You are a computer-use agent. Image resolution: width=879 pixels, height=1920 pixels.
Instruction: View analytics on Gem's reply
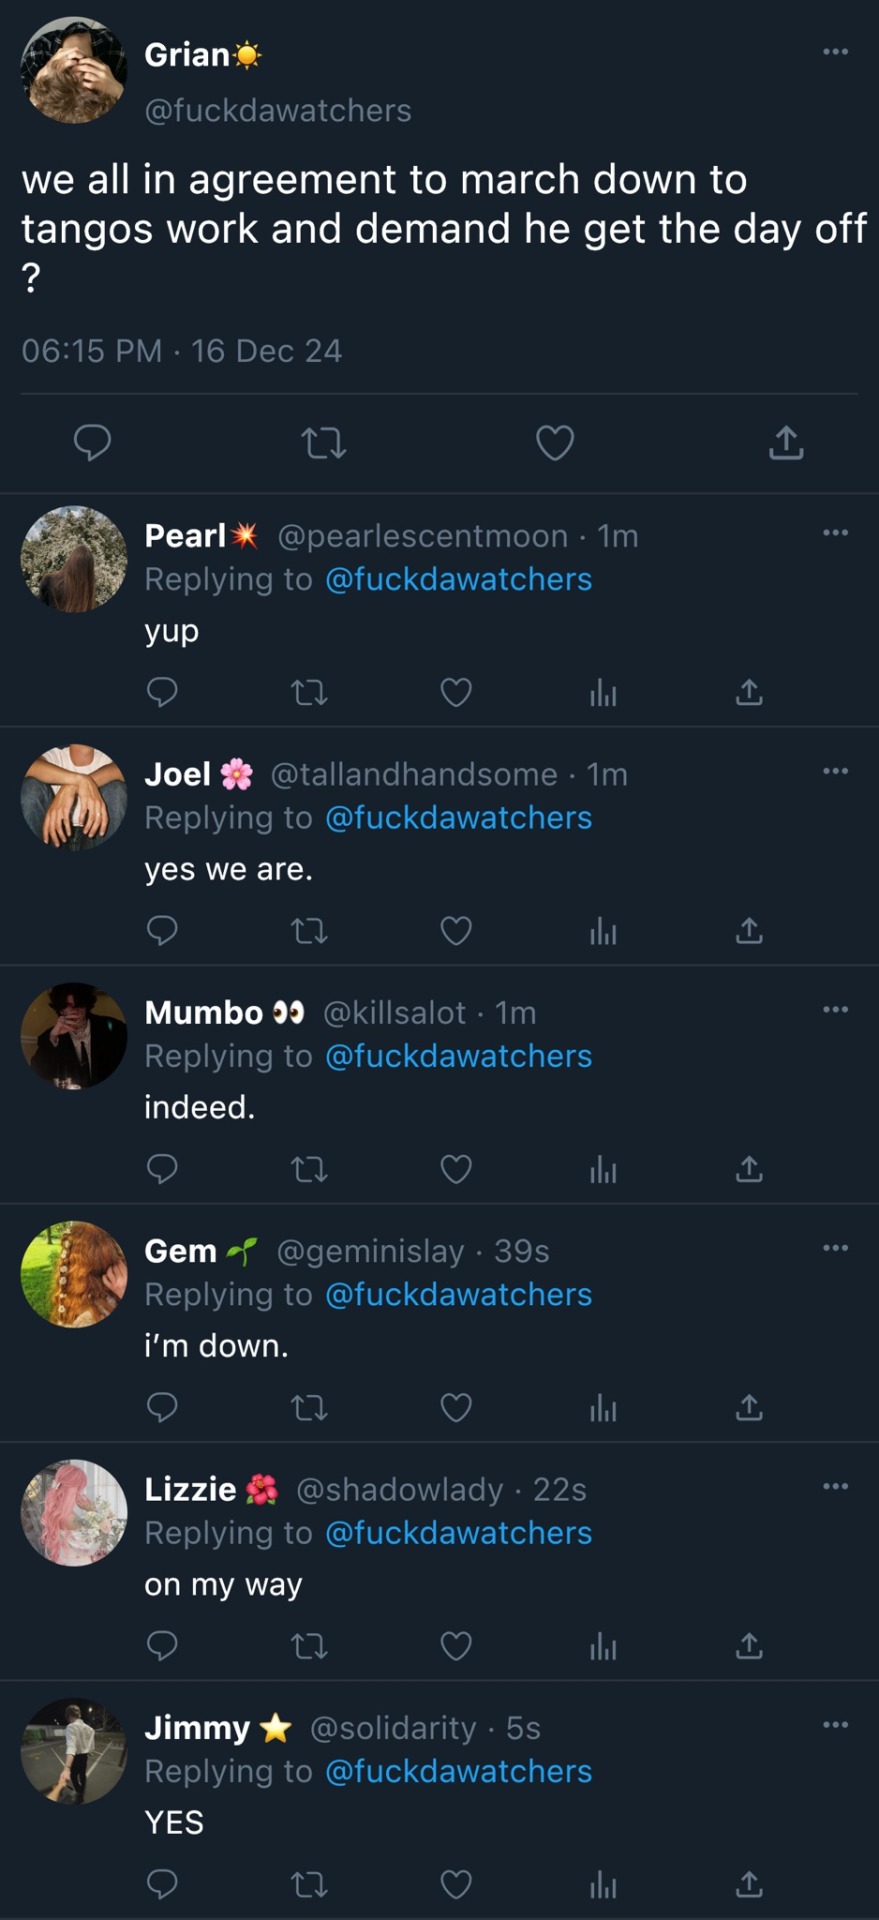click(603, 1408)
